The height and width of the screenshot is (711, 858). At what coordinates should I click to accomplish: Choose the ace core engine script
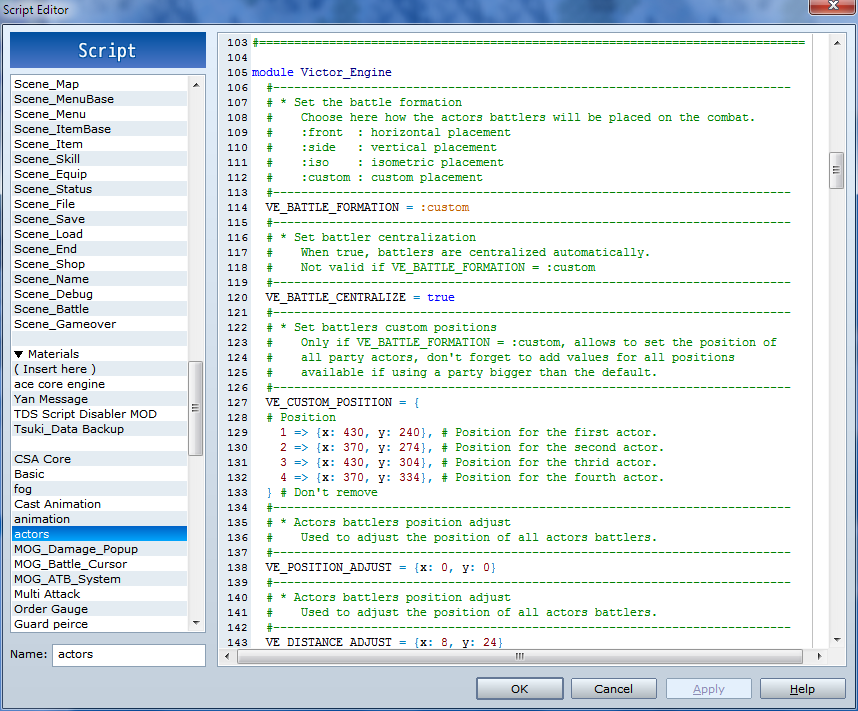pos(59,384)
